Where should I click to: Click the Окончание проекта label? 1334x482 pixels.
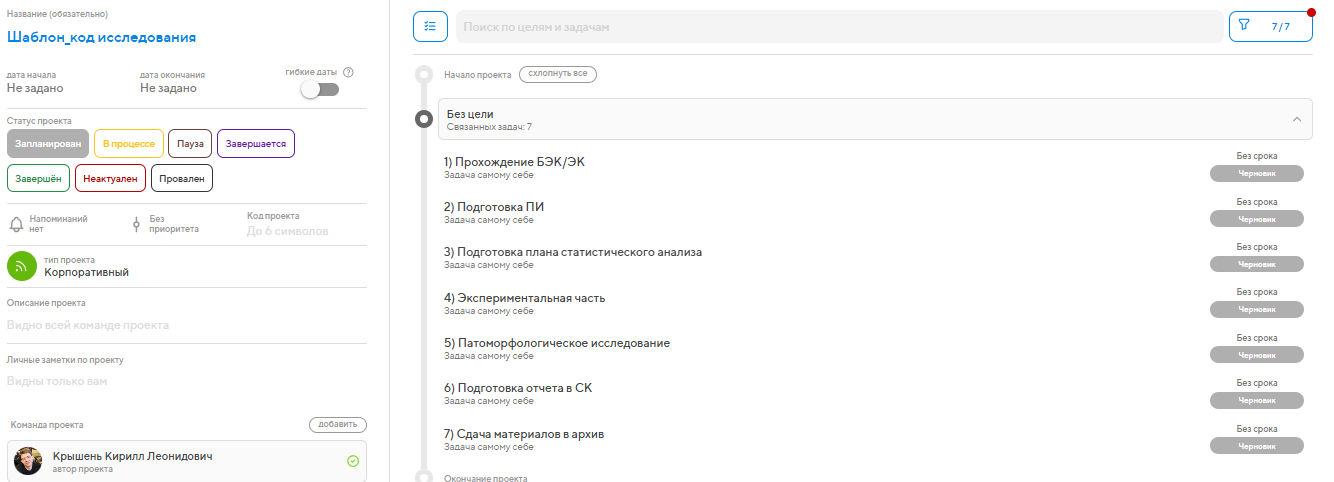(485, 478)
